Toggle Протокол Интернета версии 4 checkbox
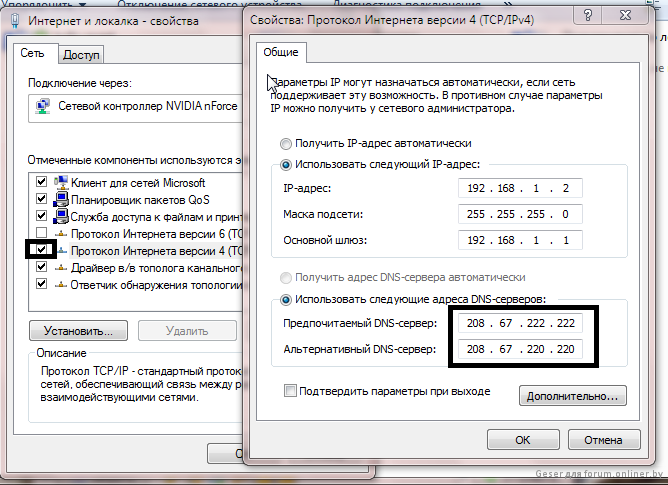668x485 pixels. coord(41,250)
